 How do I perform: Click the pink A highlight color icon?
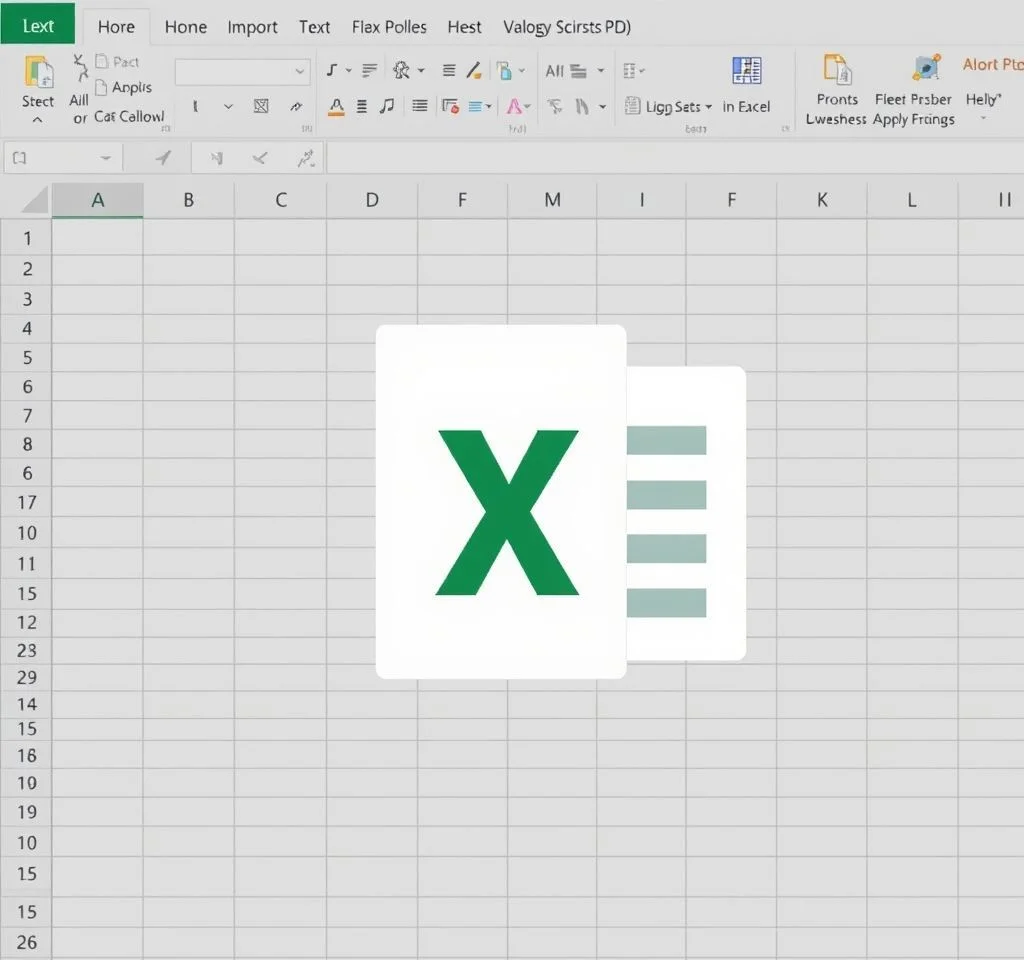coord(515,106)
